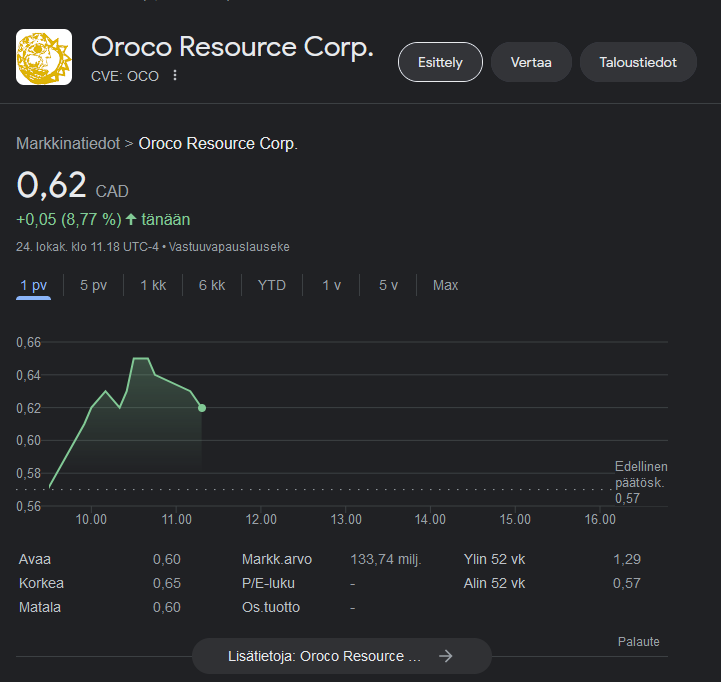Click the Oroco Resource Corp. title heading
The width and height of the screenshot is (721, 682).
[232, 47]
